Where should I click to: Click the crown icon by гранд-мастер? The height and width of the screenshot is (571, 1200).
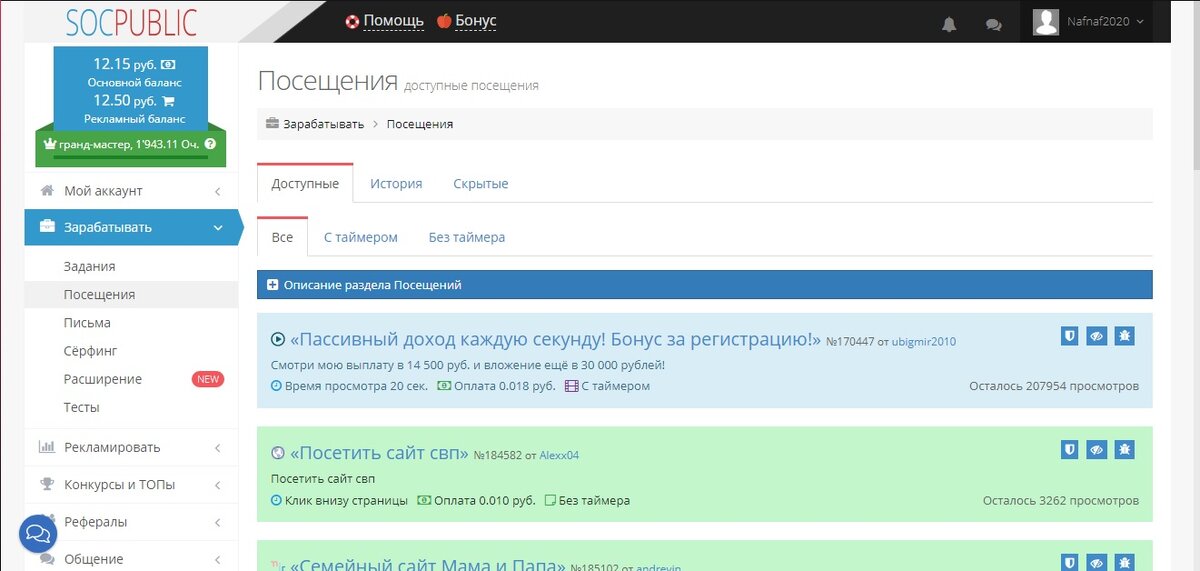(51, 144)
